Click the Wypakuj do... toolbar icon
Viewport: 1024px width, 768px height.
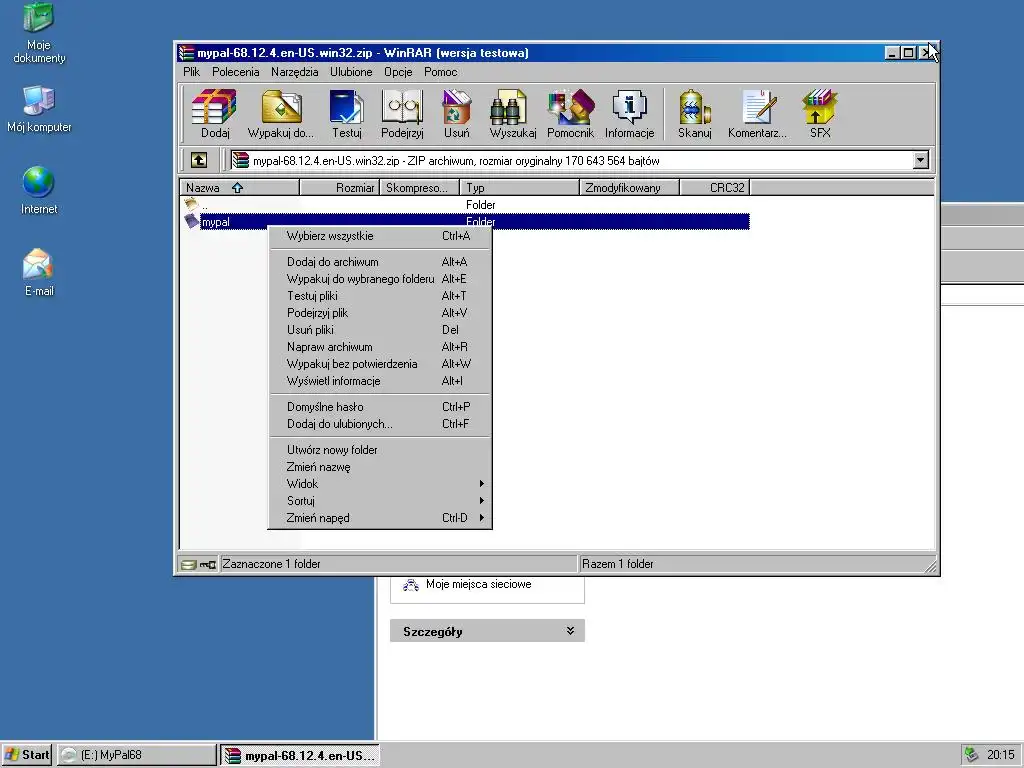pyautogui.click(x=281, y=114)
